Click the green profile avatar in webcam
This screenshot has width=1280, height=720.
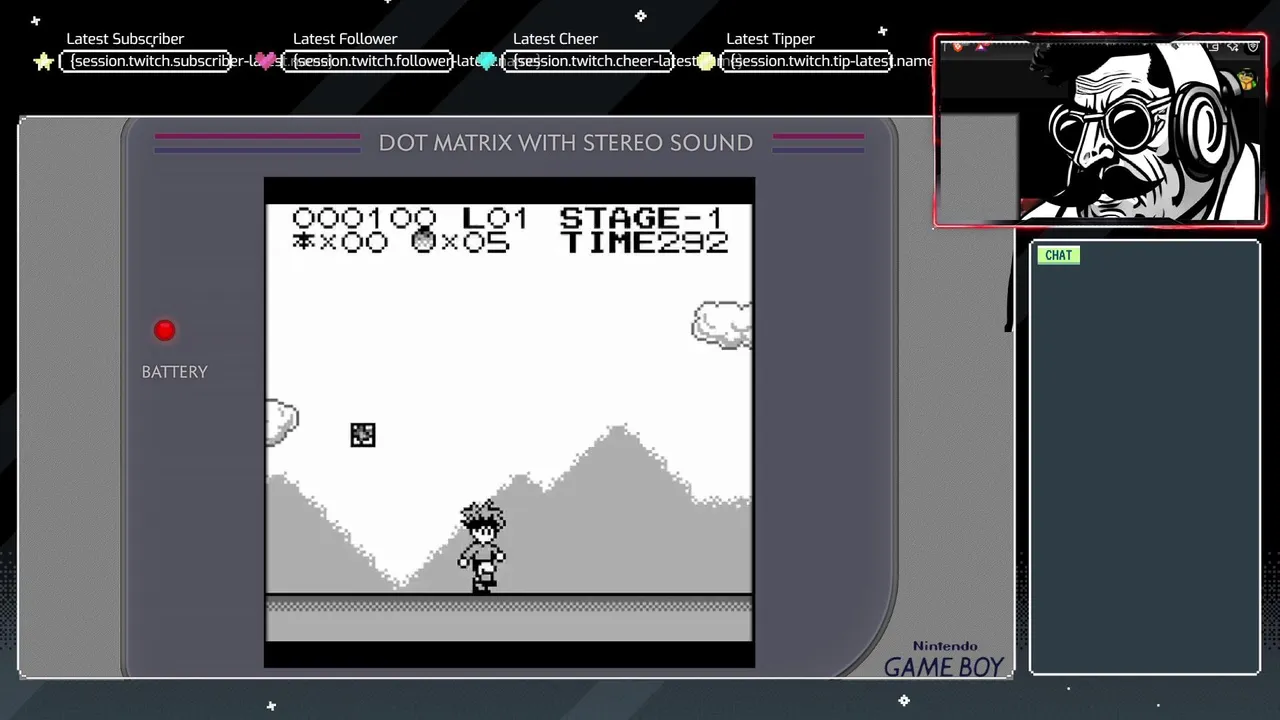(1247, 81)
